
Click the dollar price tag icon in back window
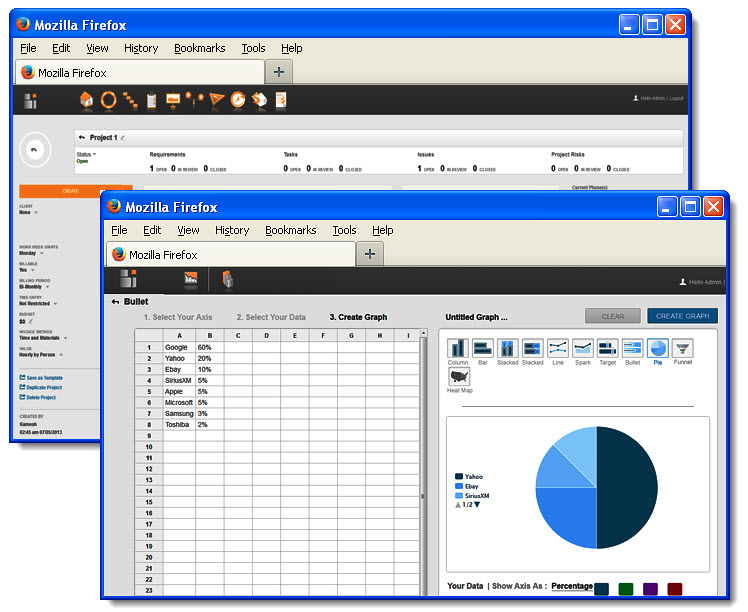coord(259,100)
